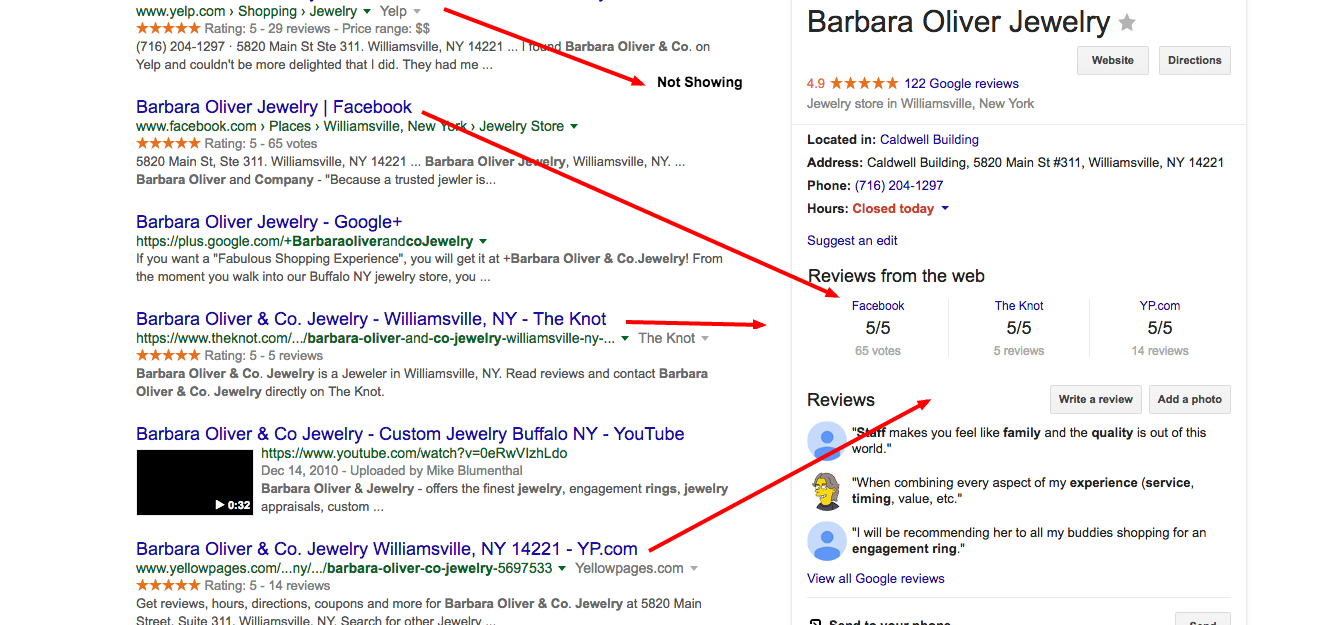
Task: Click Write a review button
Action: point(1096,399)
